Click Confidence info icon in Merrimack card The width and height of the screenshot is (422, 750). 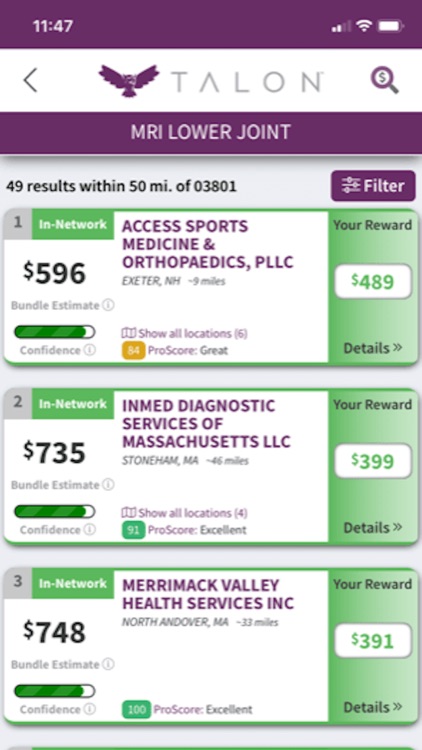click(89, 709)
